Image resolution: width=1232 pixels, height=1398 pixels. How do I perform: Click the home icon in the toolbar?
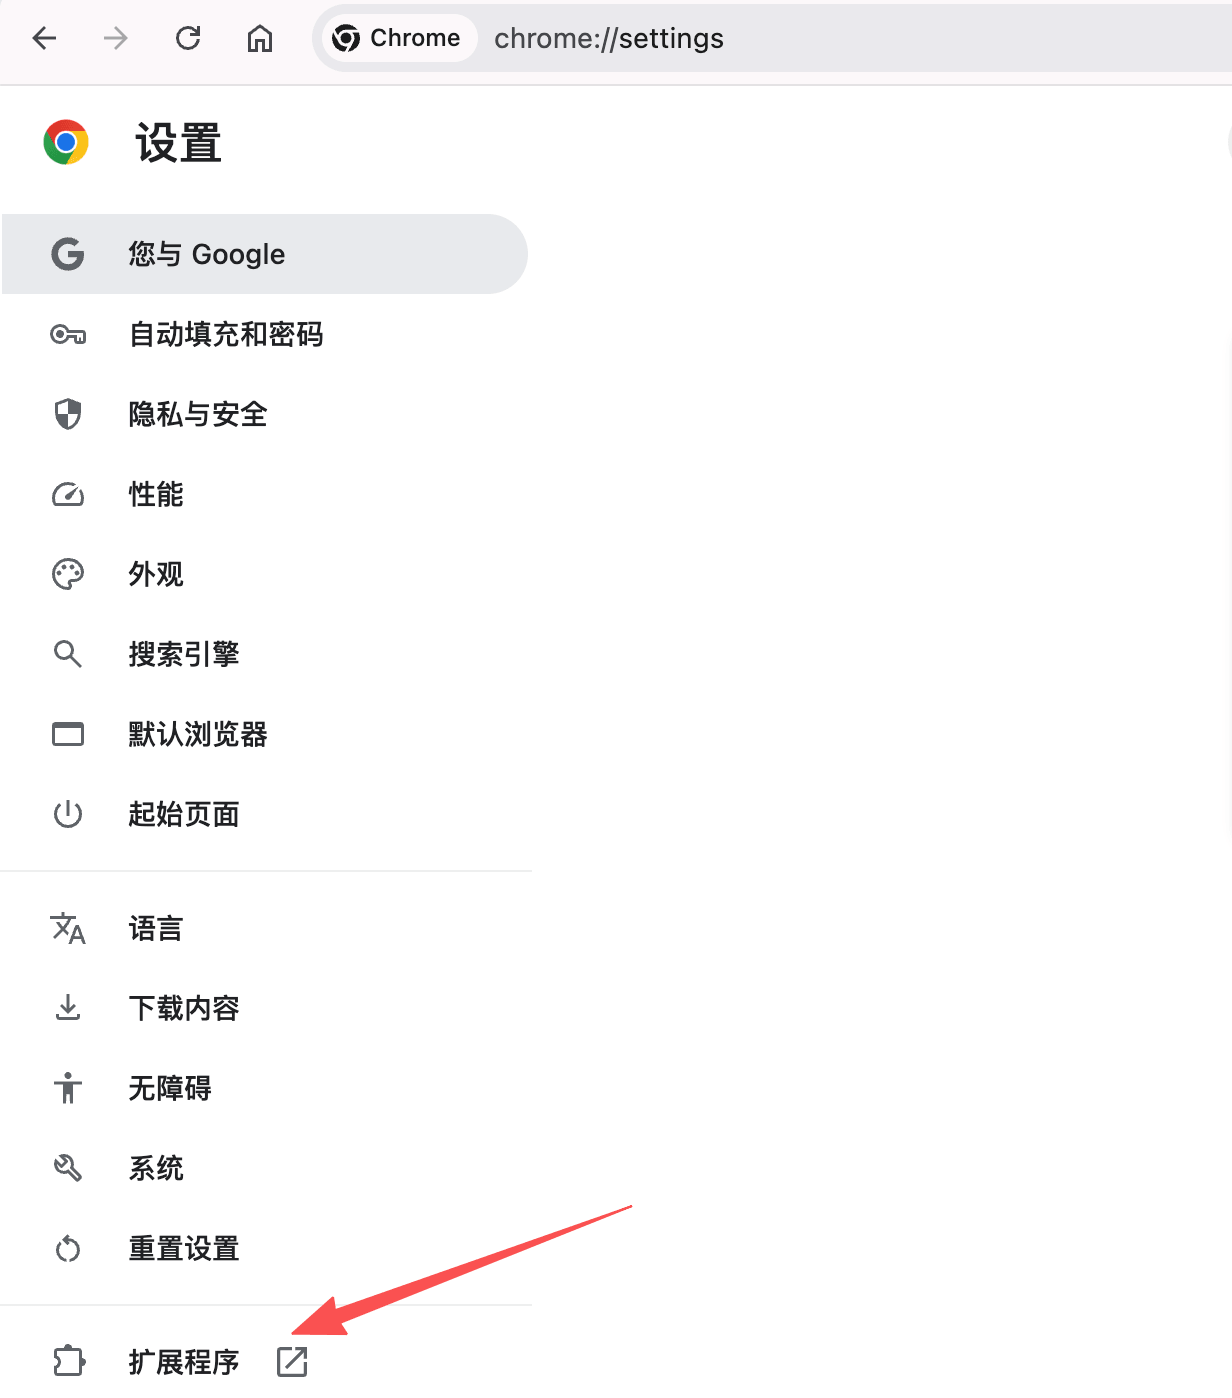tap(259, 38)
